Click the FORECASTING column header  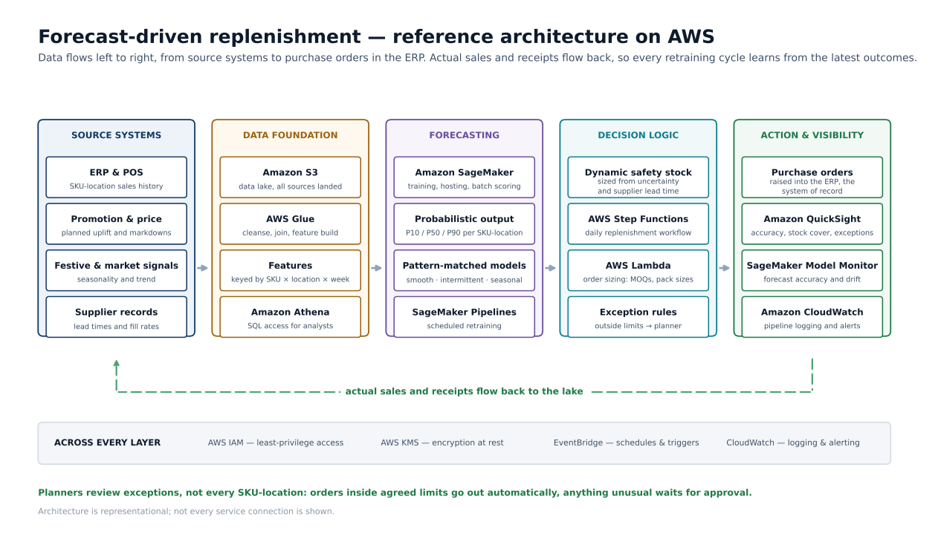(464, 135)
